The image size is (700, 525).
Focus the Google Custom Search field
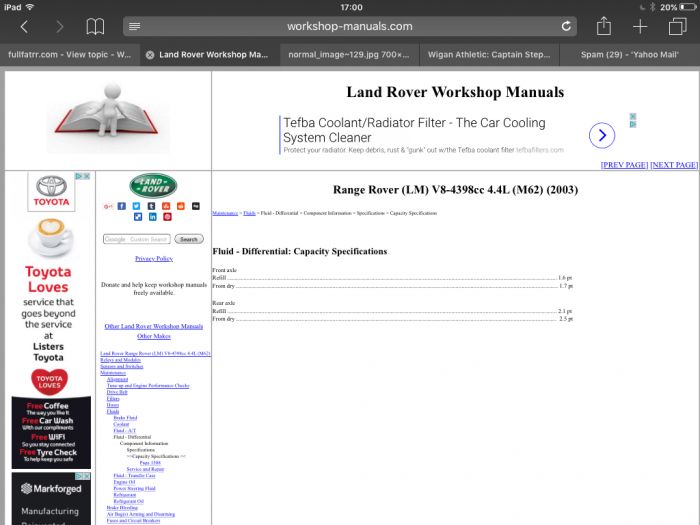pyautogui.click(x=137, y=239)
